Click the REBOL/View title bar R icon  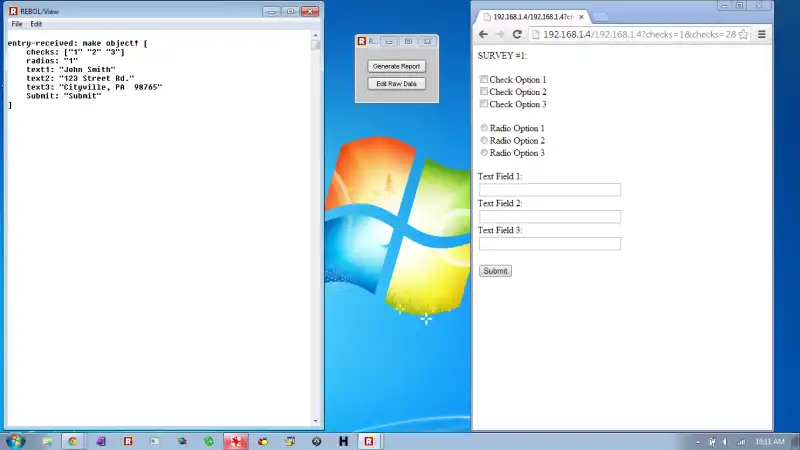click(13, 11)
